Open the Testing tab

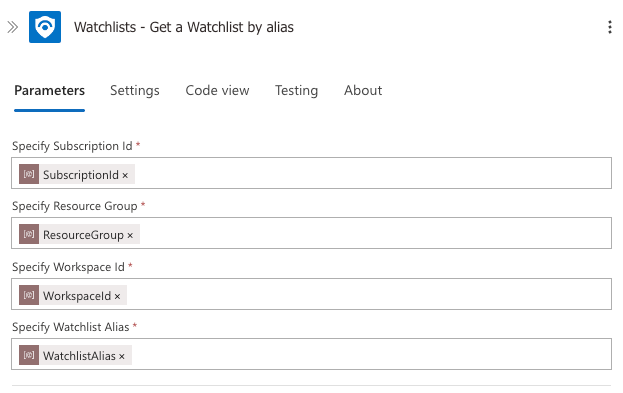click(x=296, y=91)
